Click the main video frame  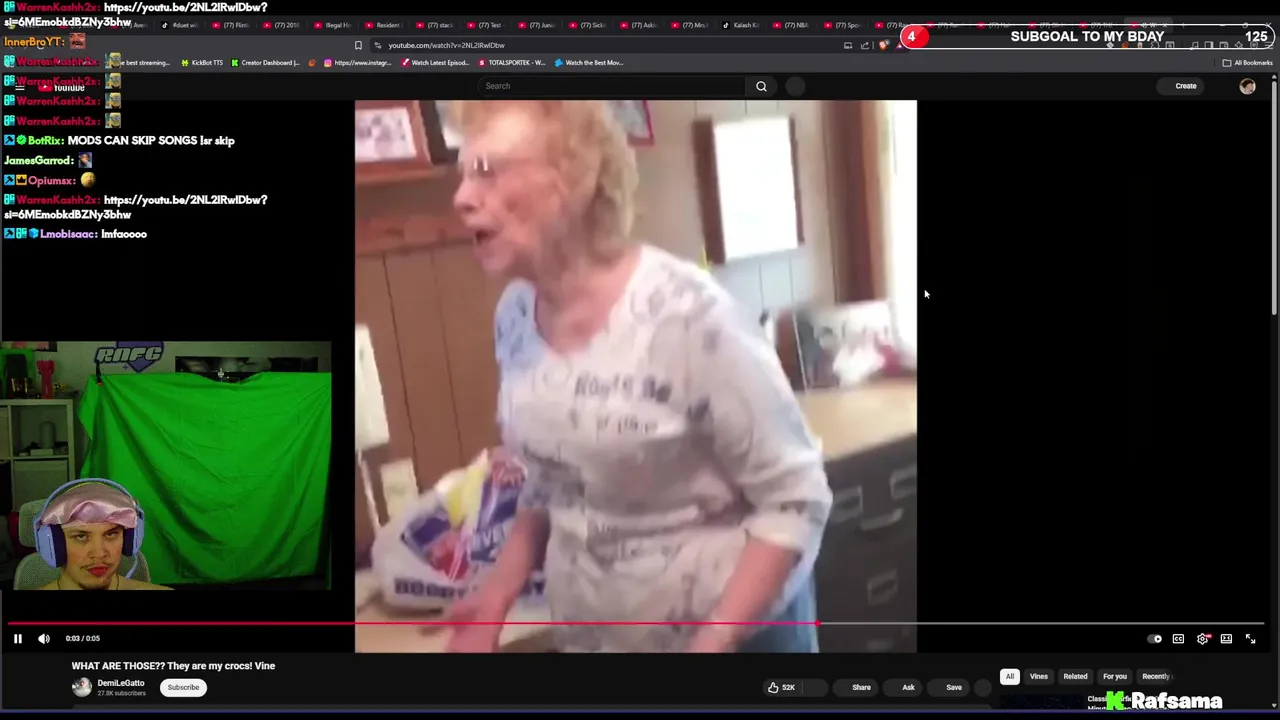tap(635, 376)
